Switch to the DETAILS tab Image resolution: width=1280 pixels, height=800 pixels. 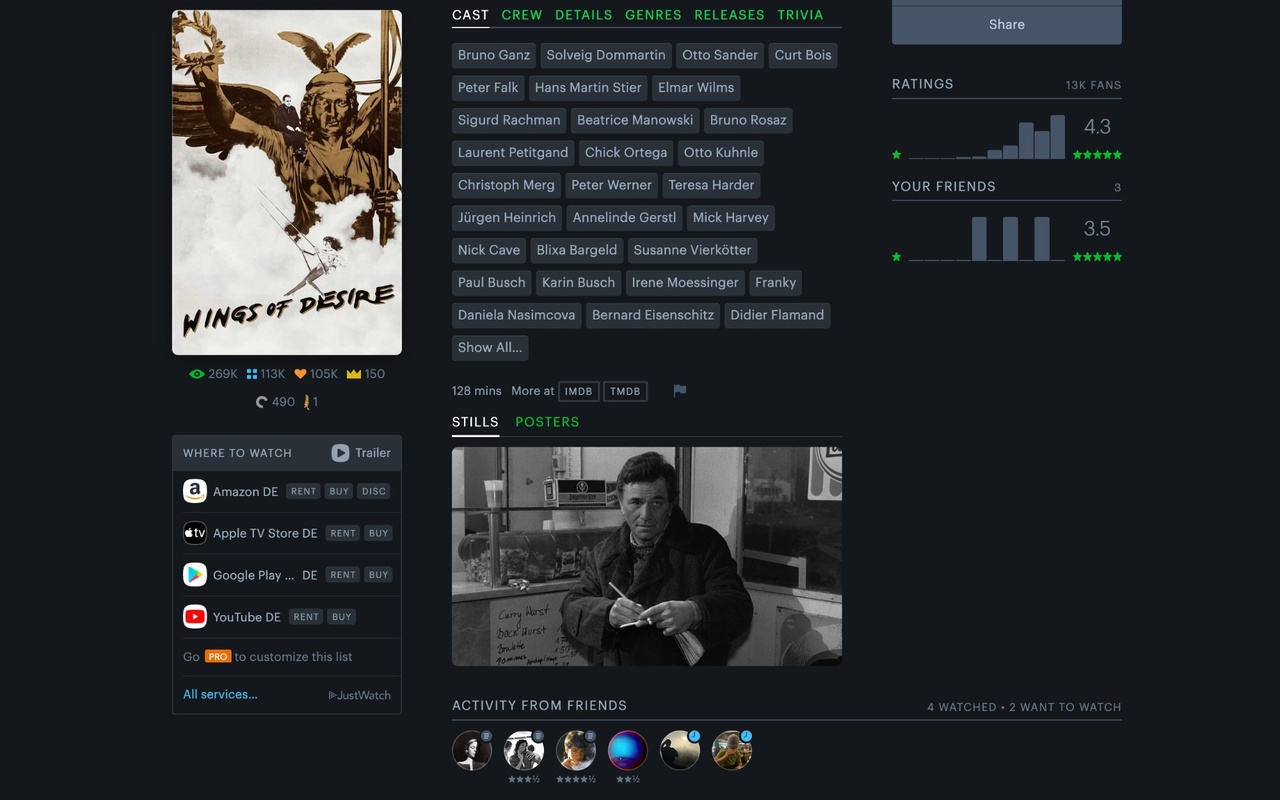tap(584, 15)
